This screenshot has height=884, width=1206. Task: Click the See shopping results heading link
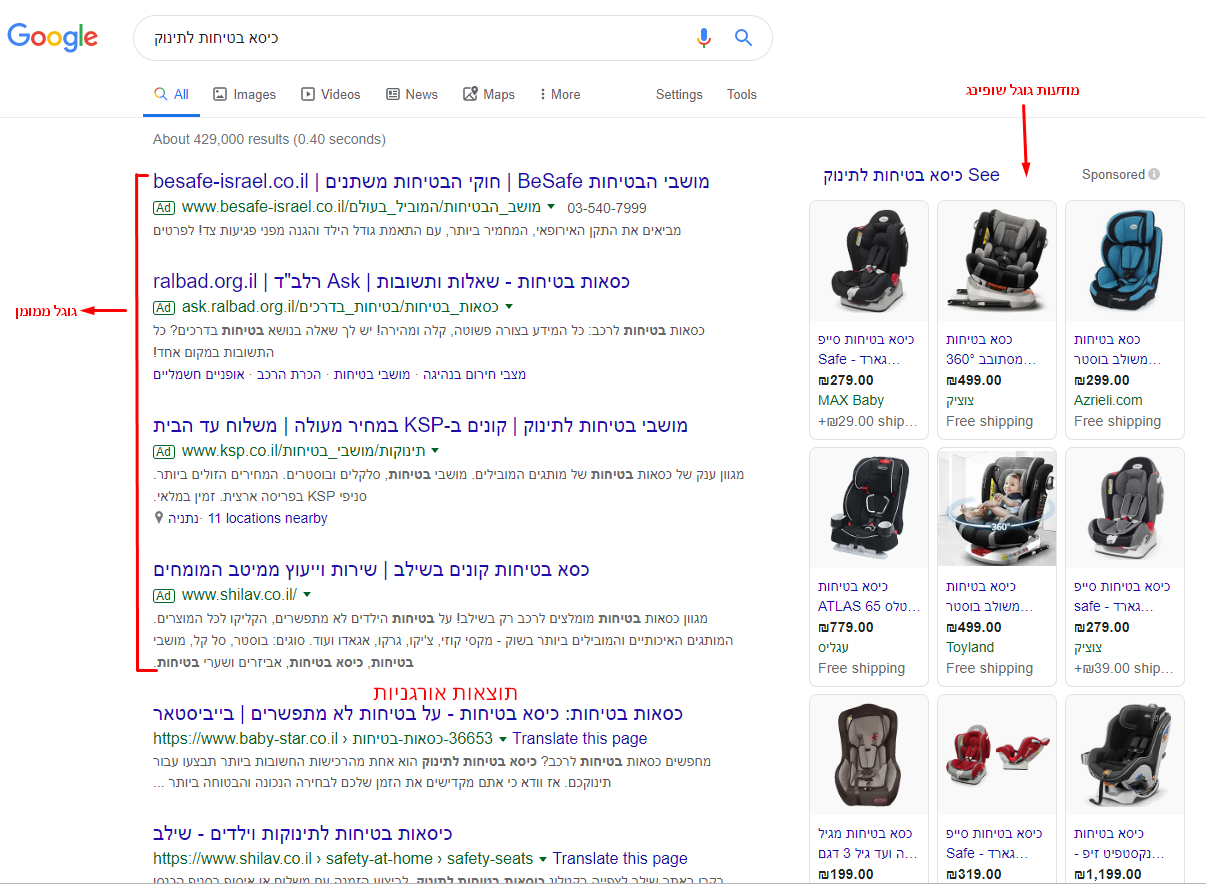(911, 175)
